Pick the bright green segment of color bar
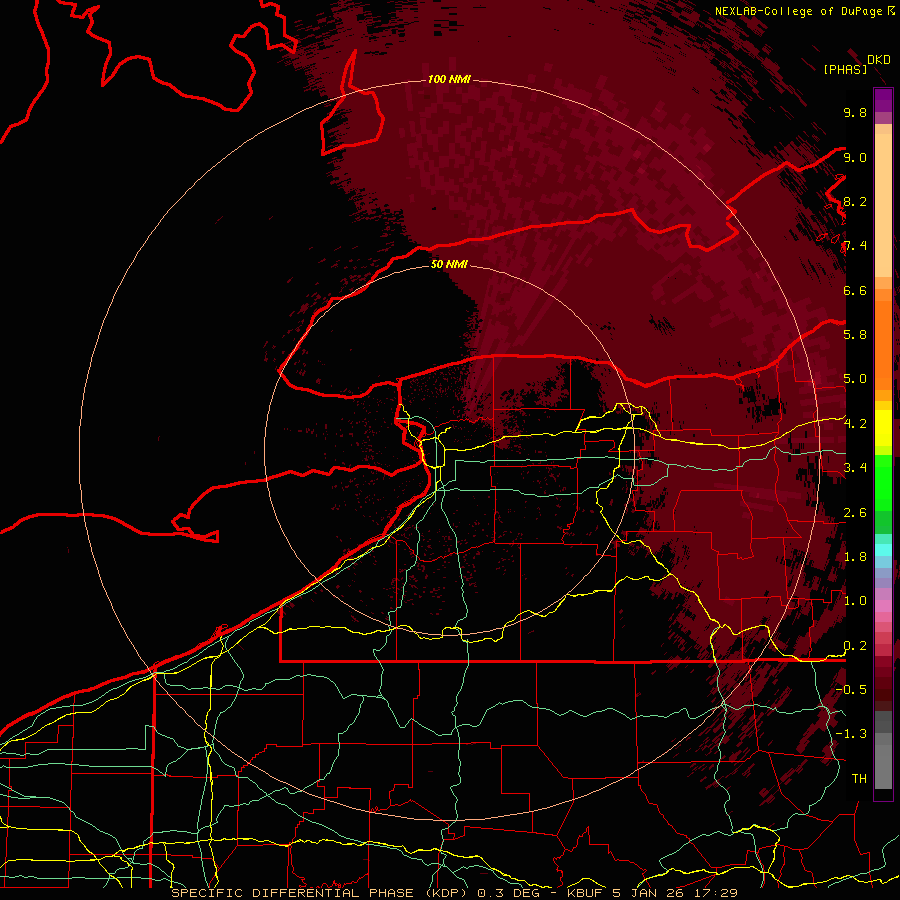 coord(883,482)
